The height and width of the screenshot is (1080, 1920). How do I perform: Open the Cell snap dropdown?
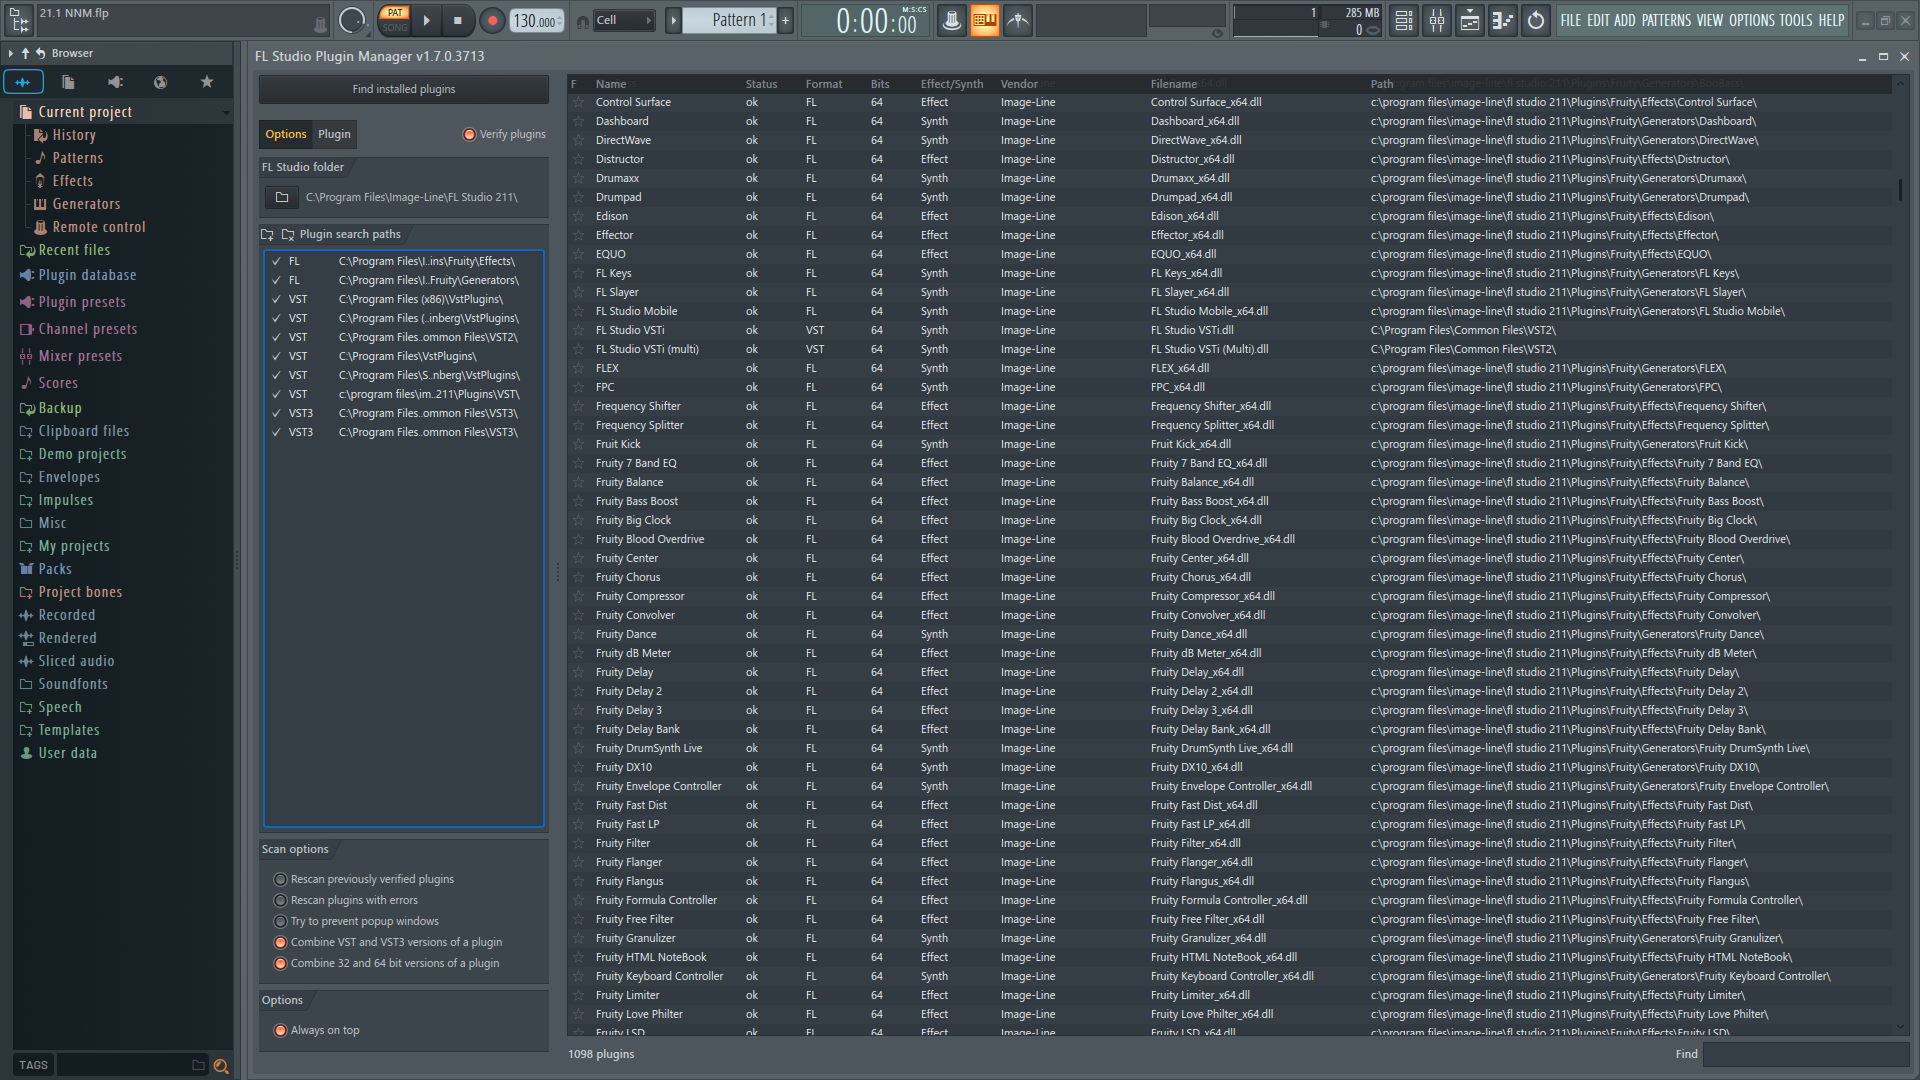click(624, 20)
